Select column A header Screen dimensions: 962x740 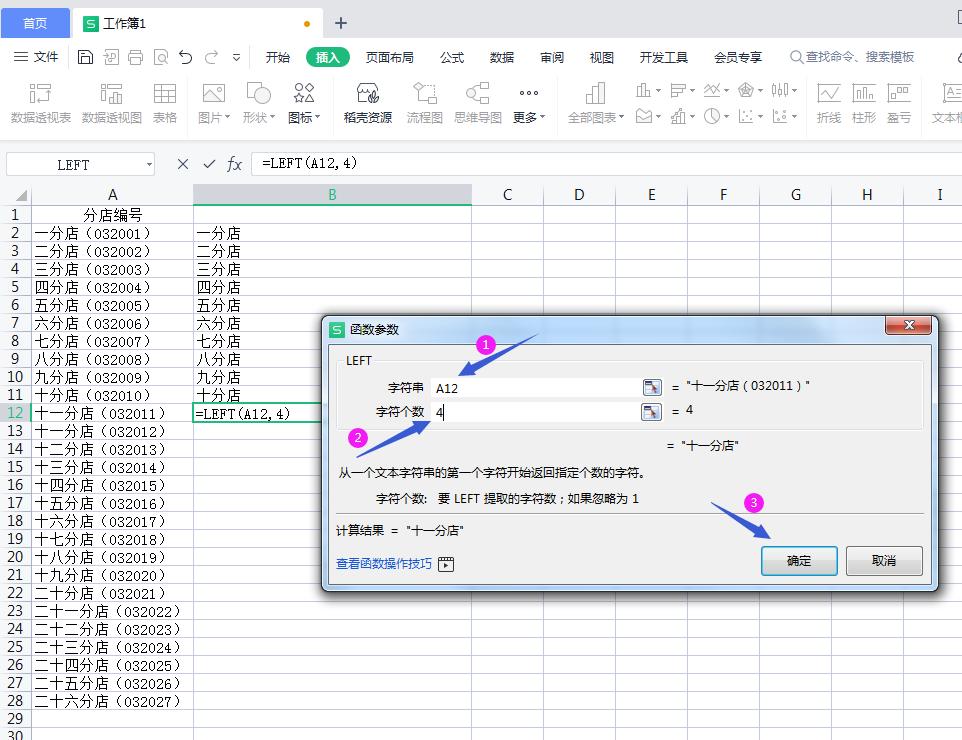click(x=112, y=195)
